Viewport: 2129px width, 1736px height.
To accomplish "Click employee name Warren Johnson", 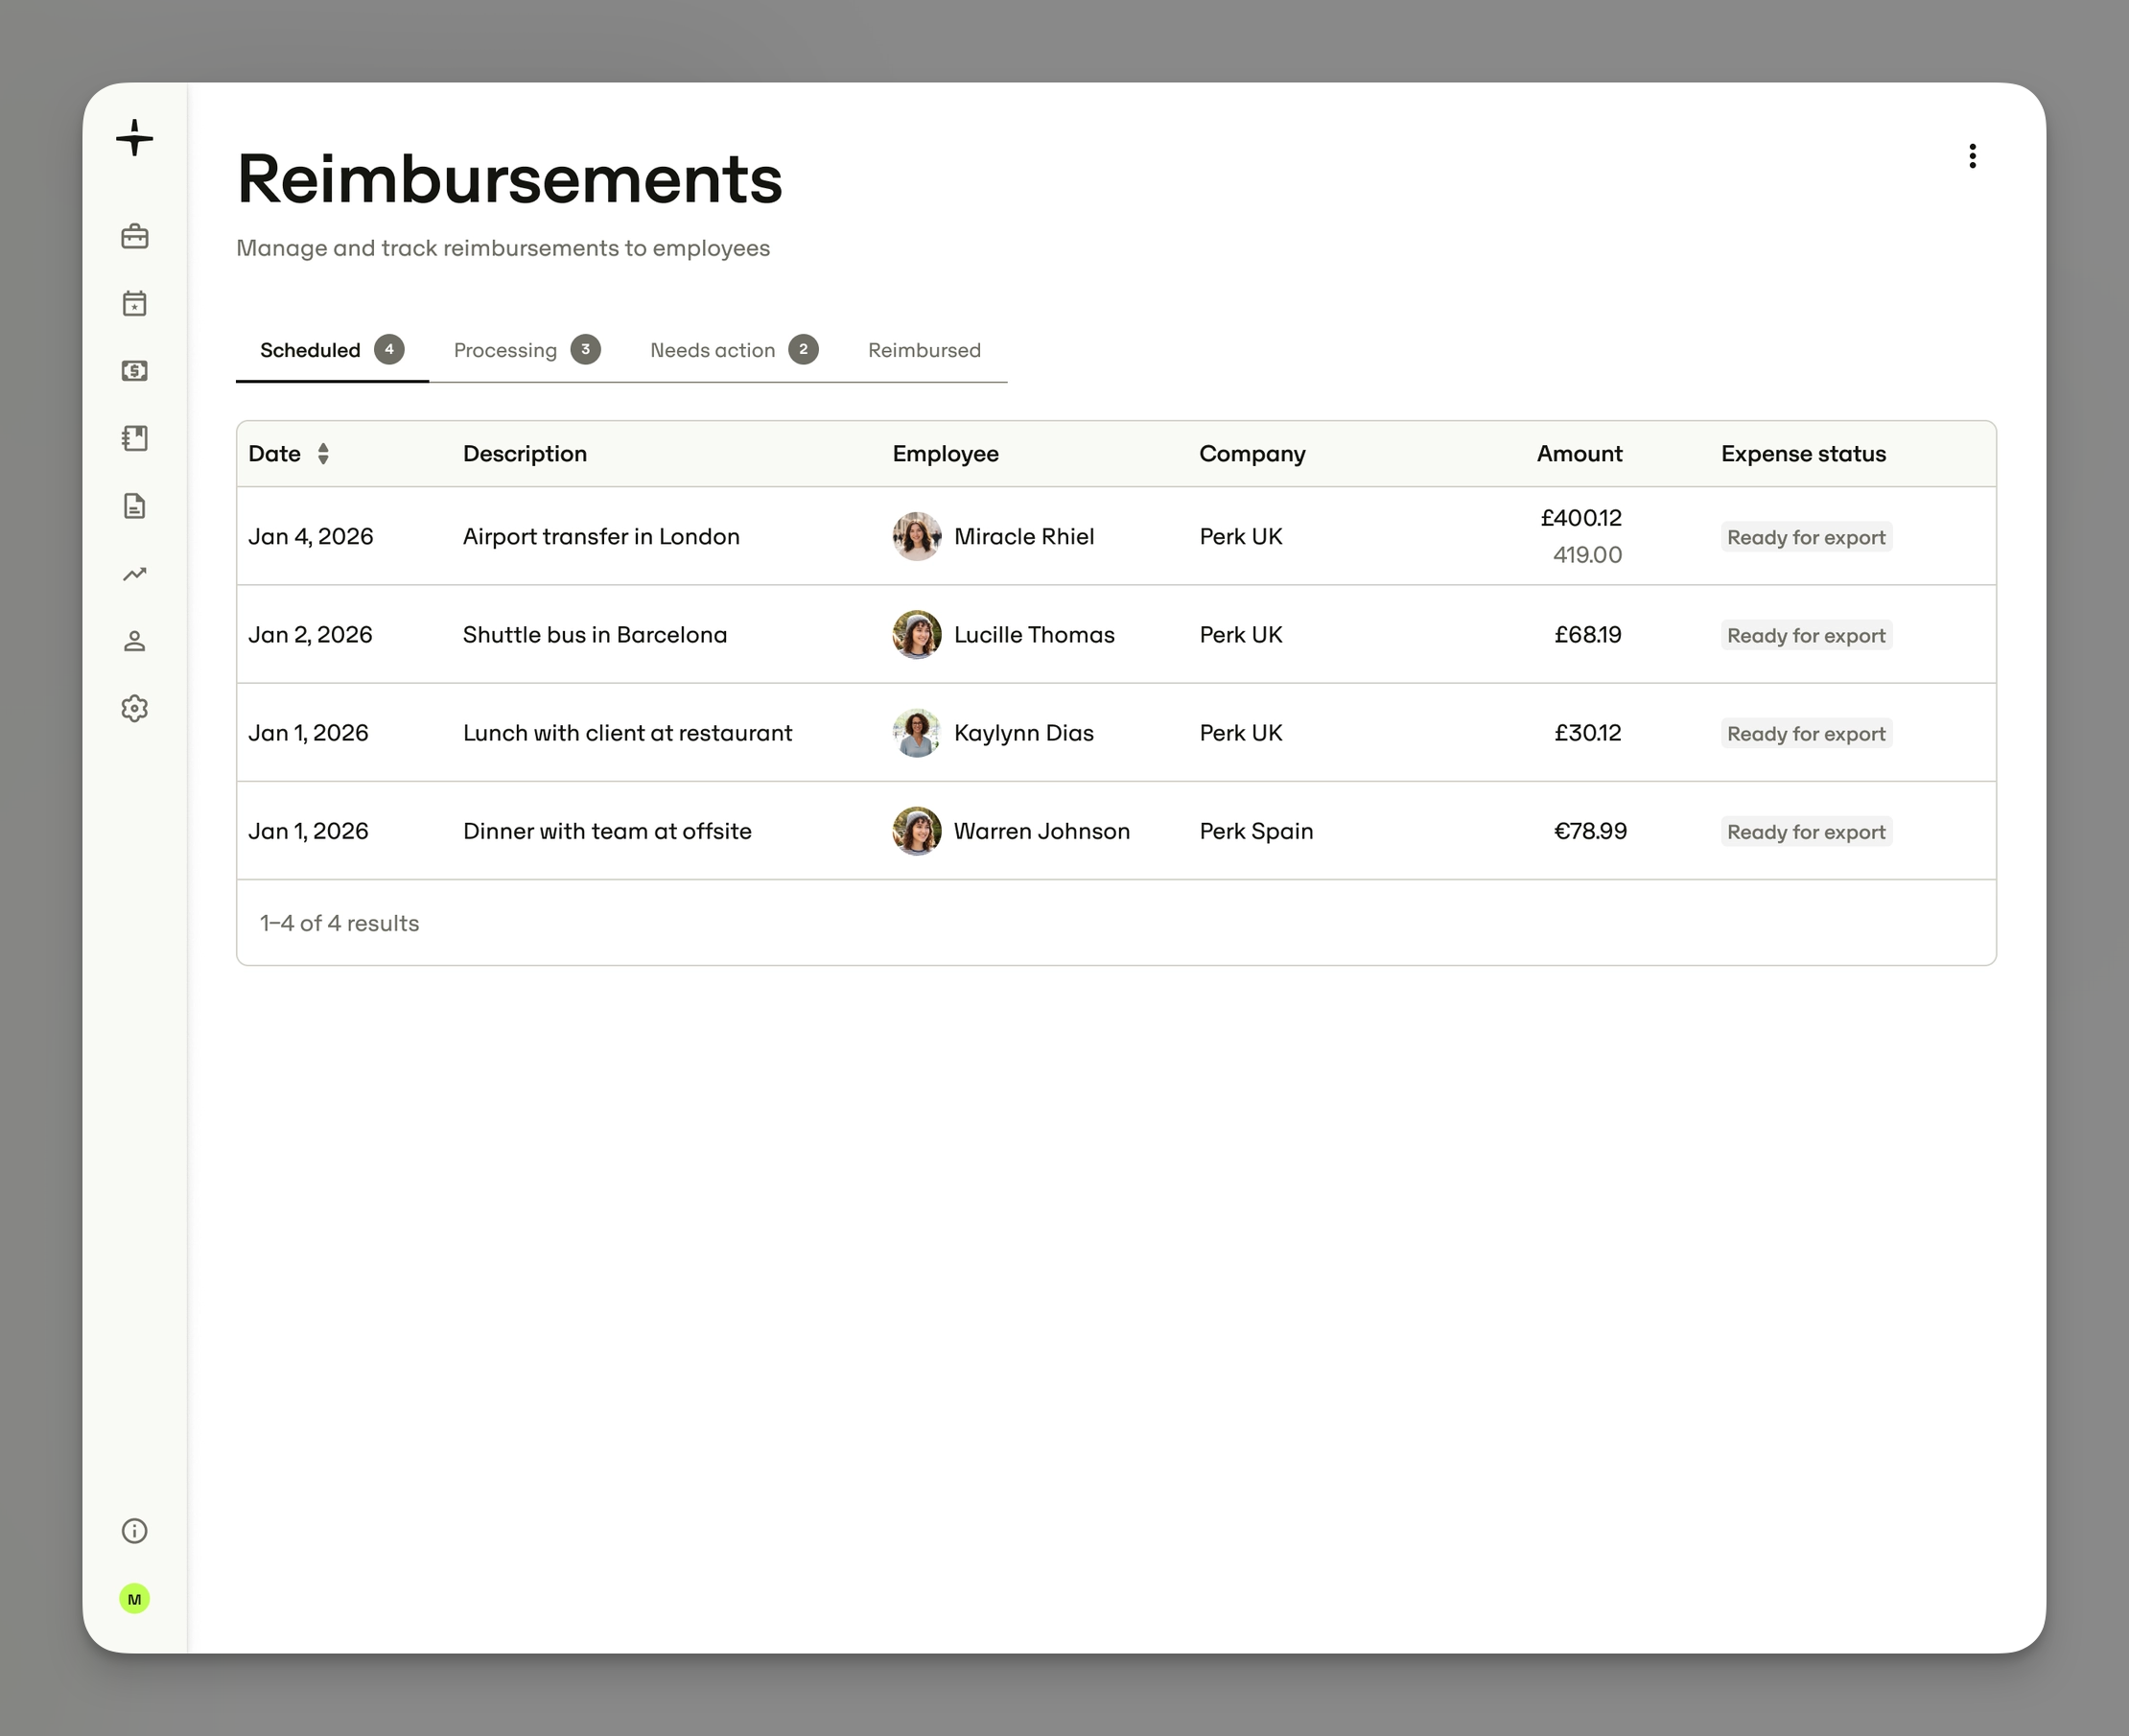I will pyautogui.click(x=1042, y=831).
